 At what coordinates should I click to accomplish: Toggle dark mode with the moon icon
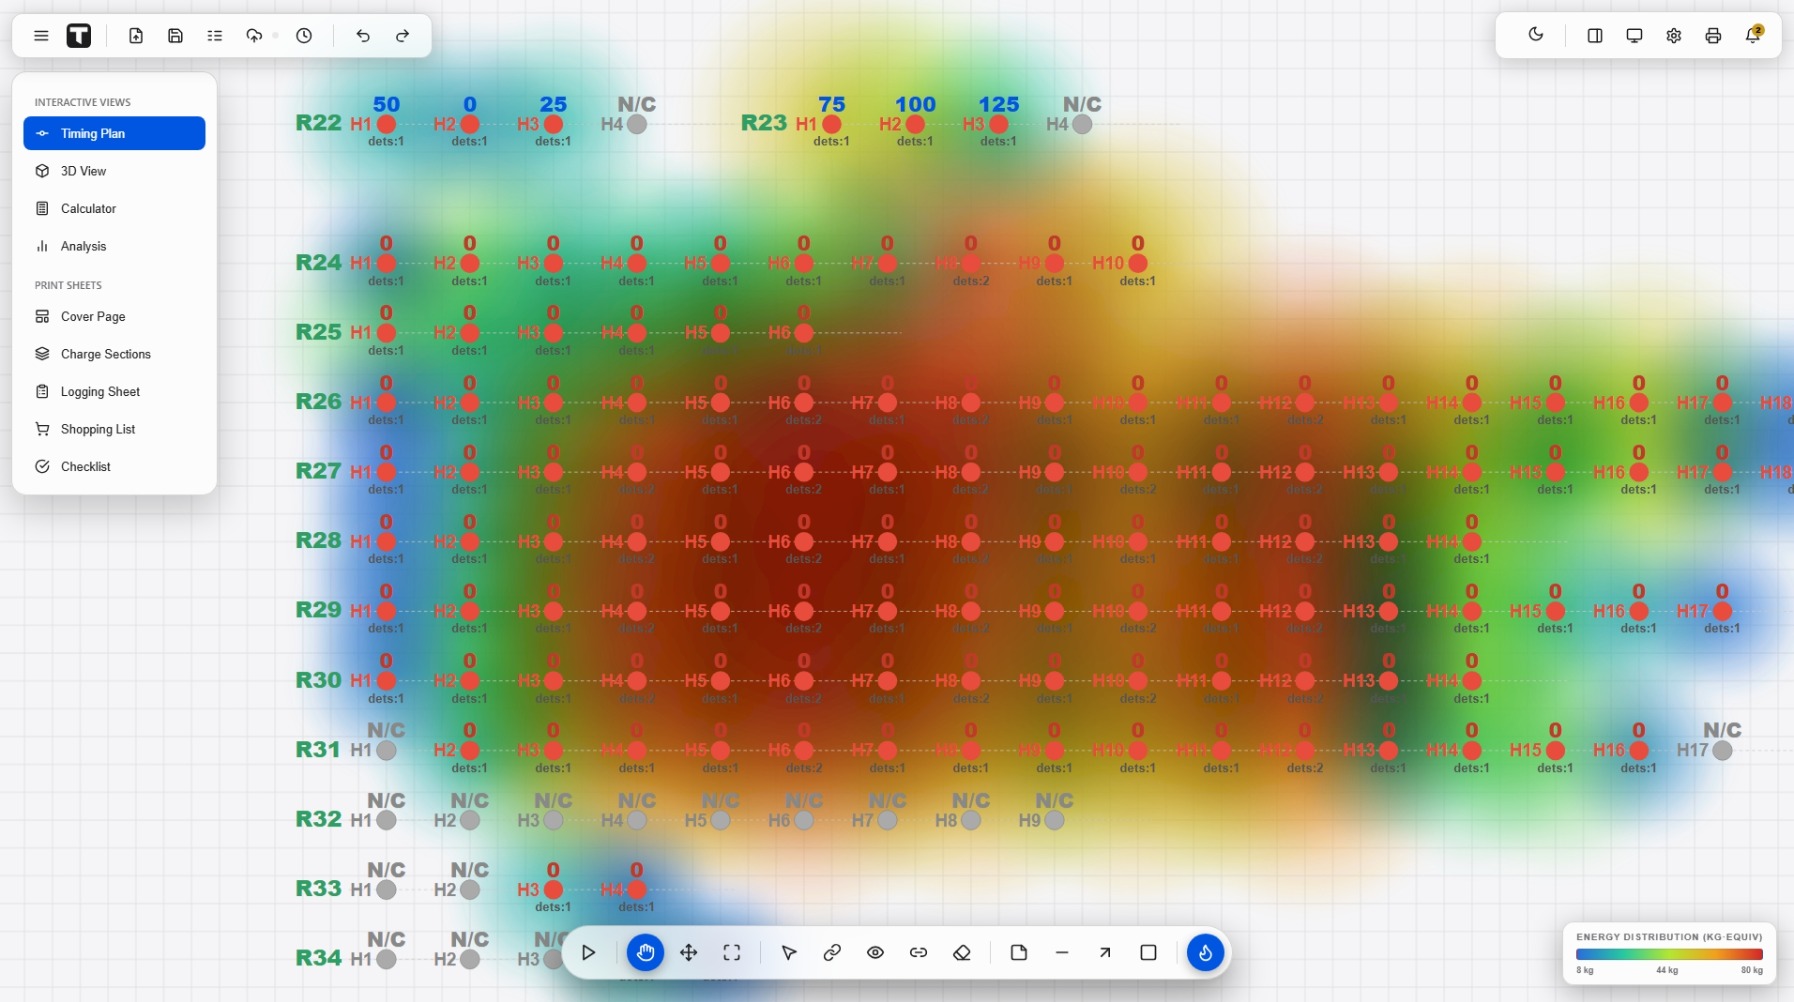coord(1536,35)
